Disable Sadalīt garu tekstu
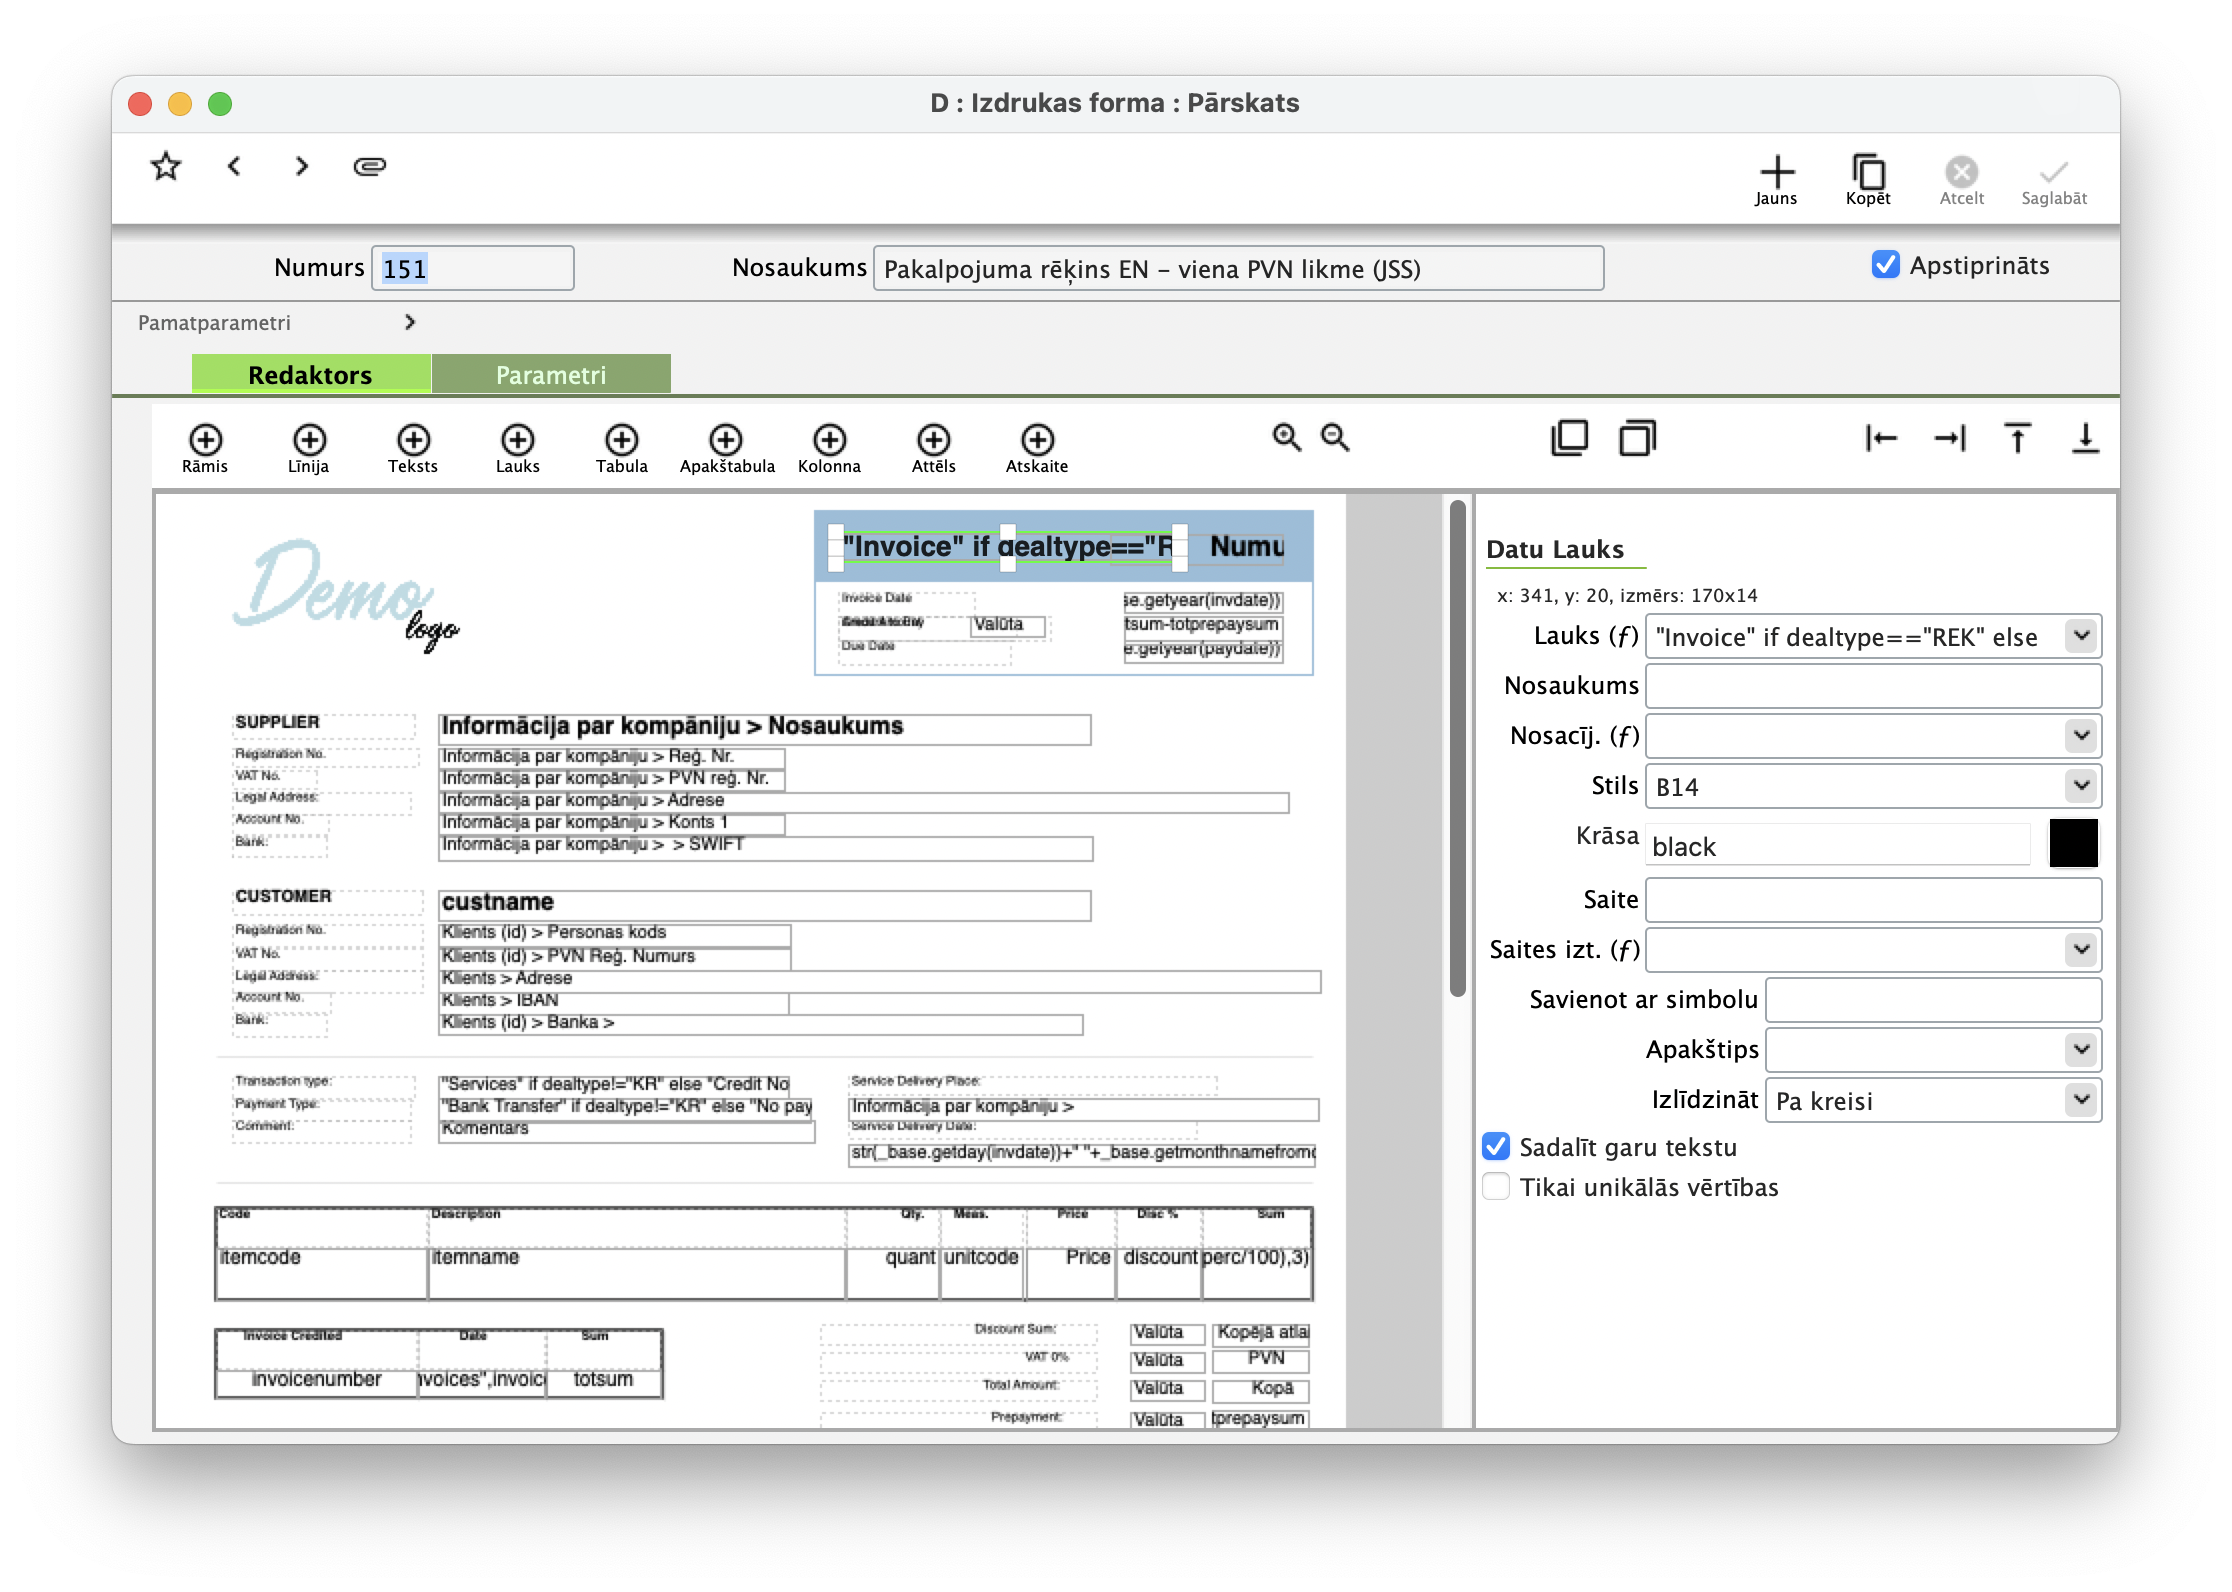 point(1496,1146)
